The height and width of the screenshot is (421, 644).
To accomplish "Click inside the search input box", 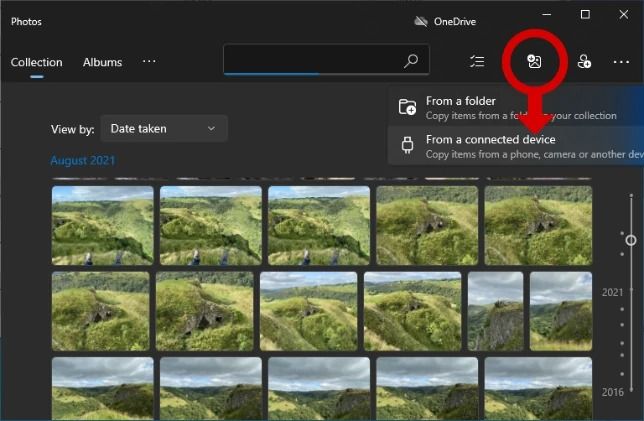I will pyautogui.click(x=310, y=60).
